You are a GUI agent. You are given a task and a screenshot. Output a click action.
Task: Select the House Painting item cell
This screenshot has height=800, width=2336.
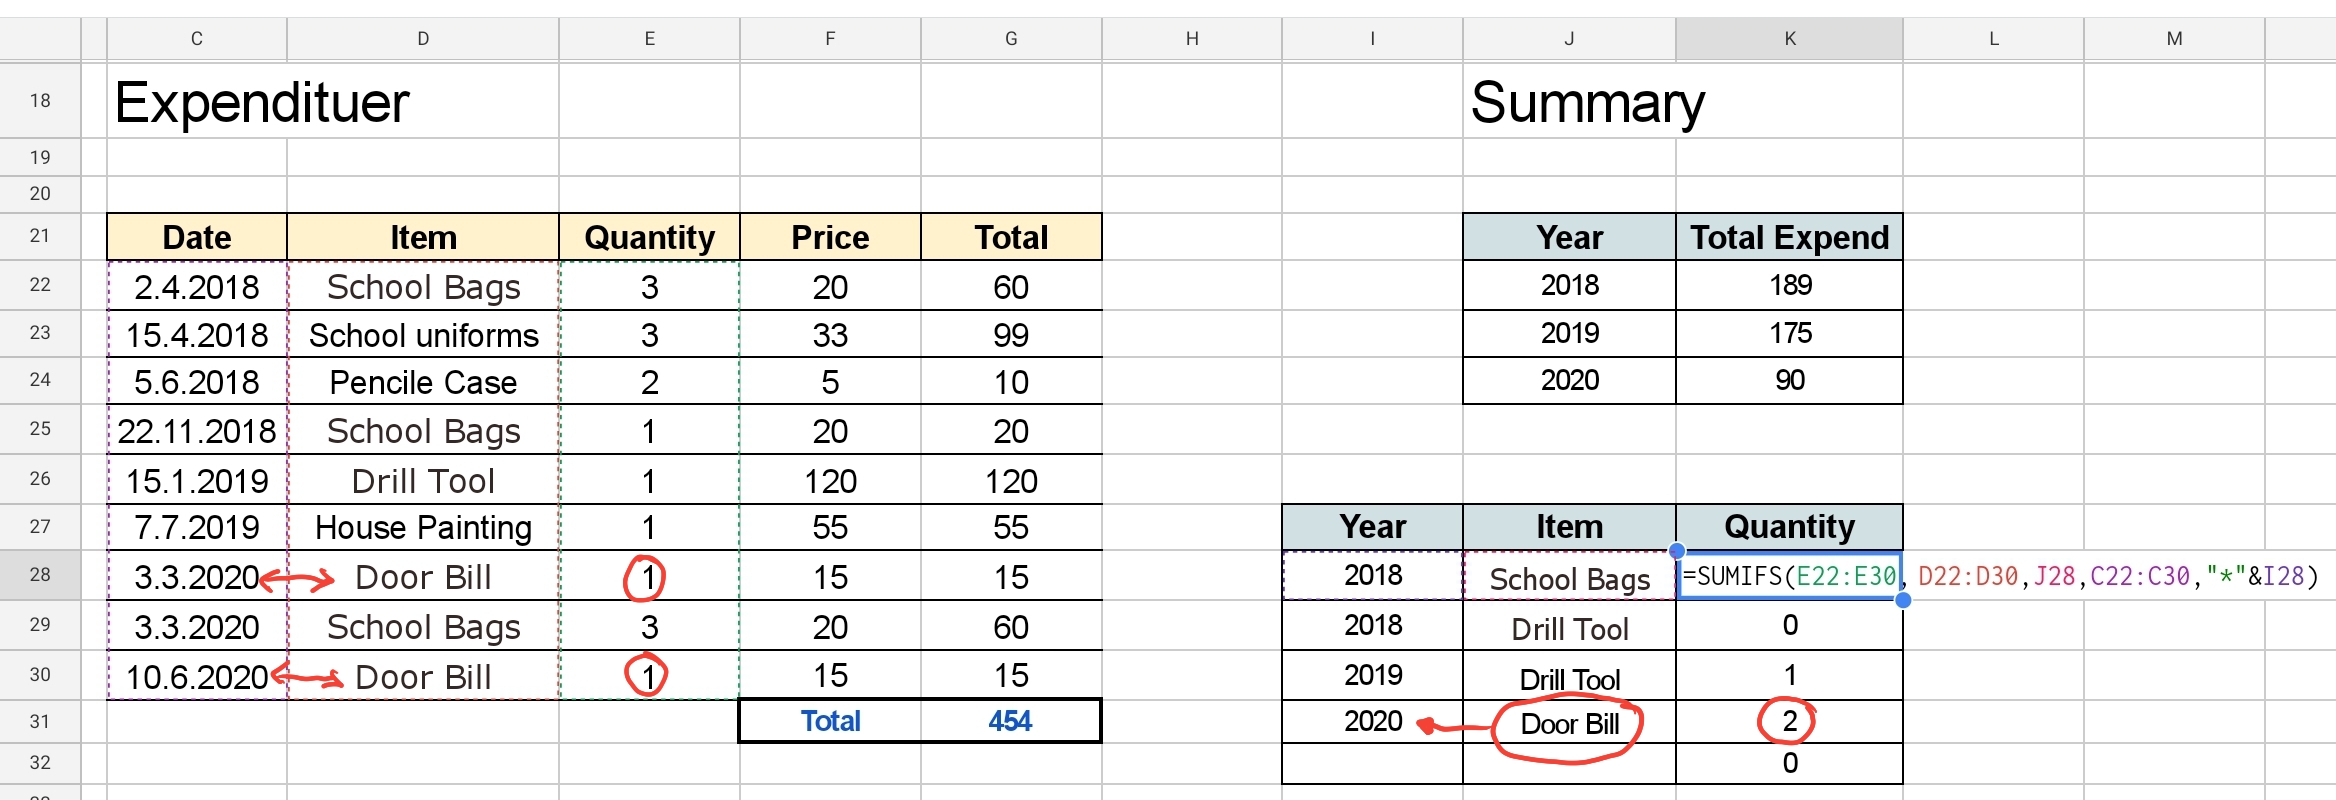point(423,527)
